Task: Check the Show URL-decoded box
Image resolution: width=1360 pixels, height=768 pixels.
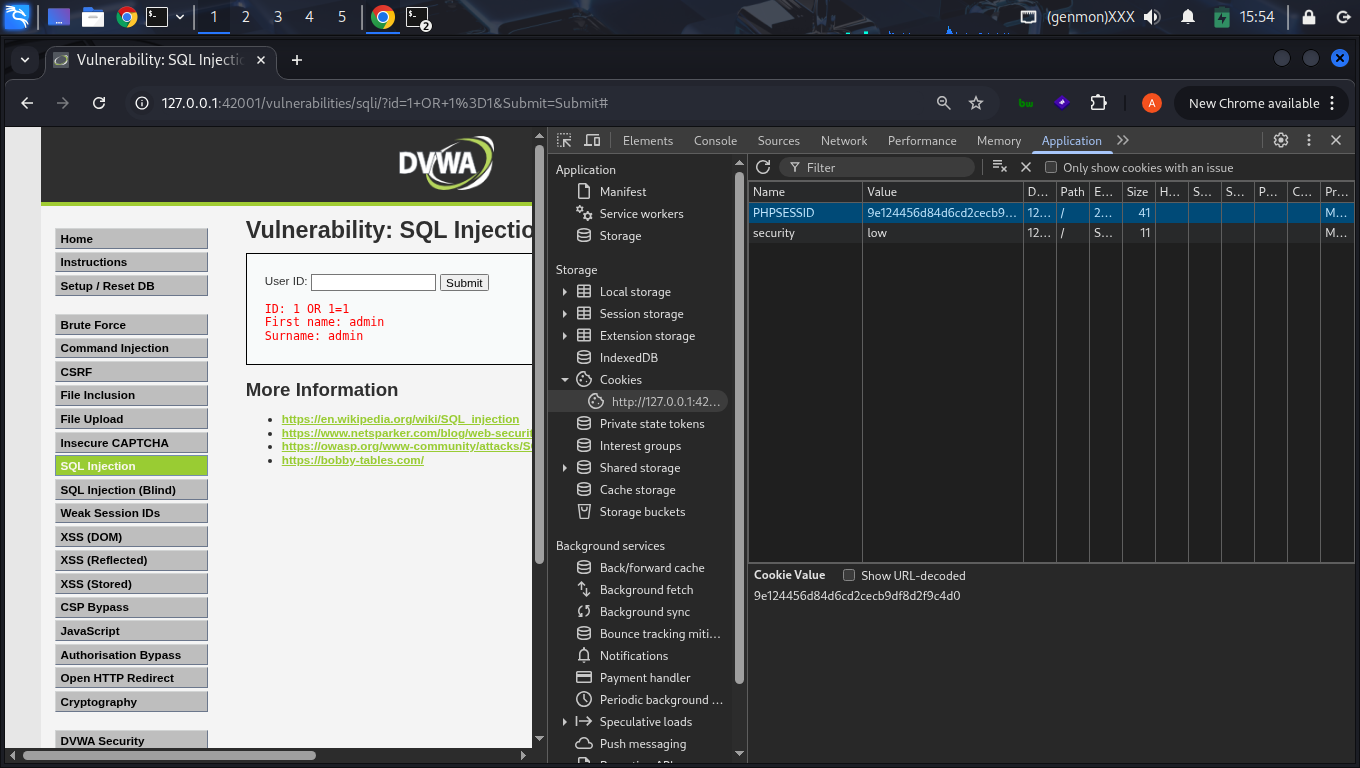Action: (x=849, y=575)
